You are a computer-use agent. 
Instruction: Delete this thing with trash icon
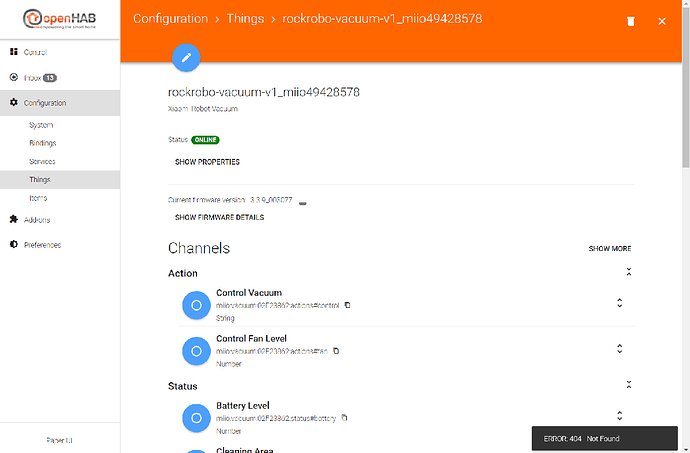click(631, 21)
